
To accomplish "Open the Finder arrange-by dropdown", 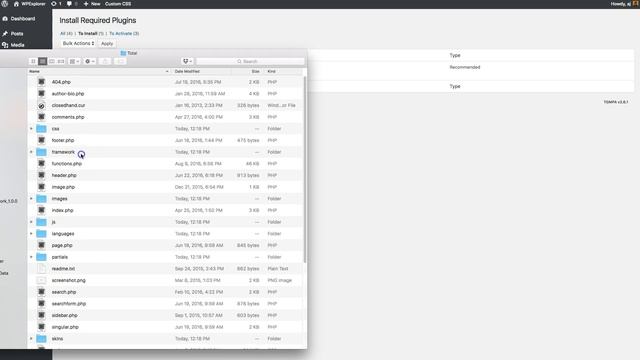I will (x=74, y=61).
